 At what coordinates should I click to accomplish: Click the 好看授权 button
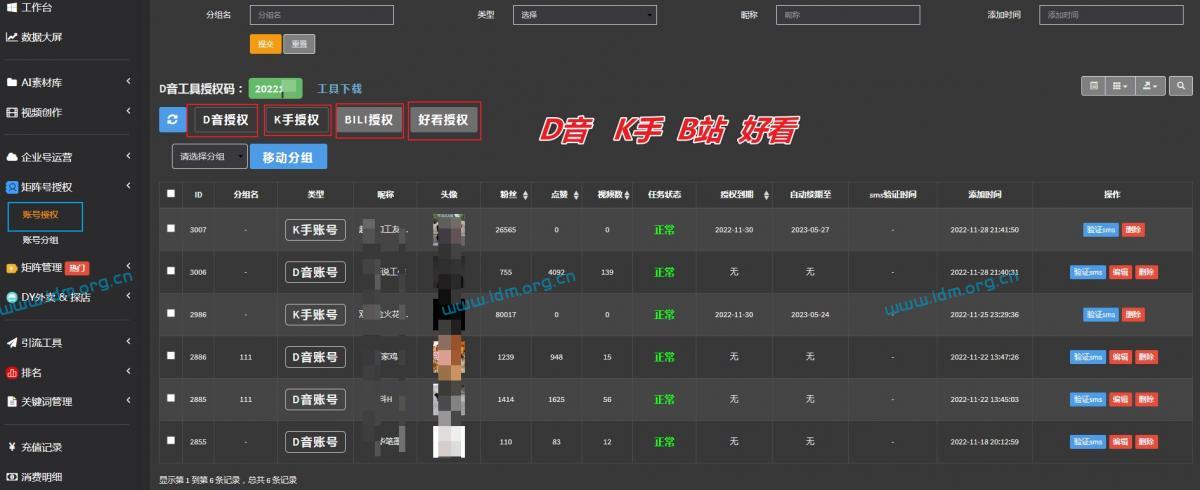[x=443, y=120]
